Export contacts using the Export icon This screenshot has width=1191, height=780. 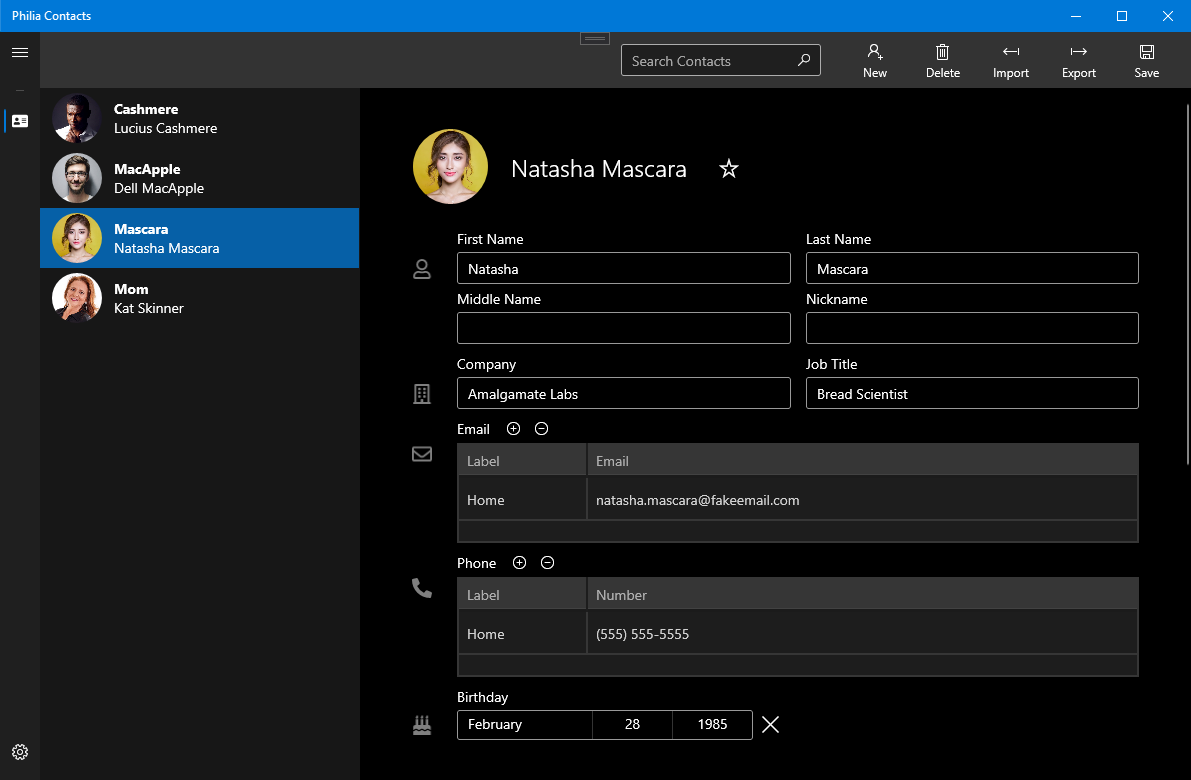pyautogui.click(x=1078, y=58)
